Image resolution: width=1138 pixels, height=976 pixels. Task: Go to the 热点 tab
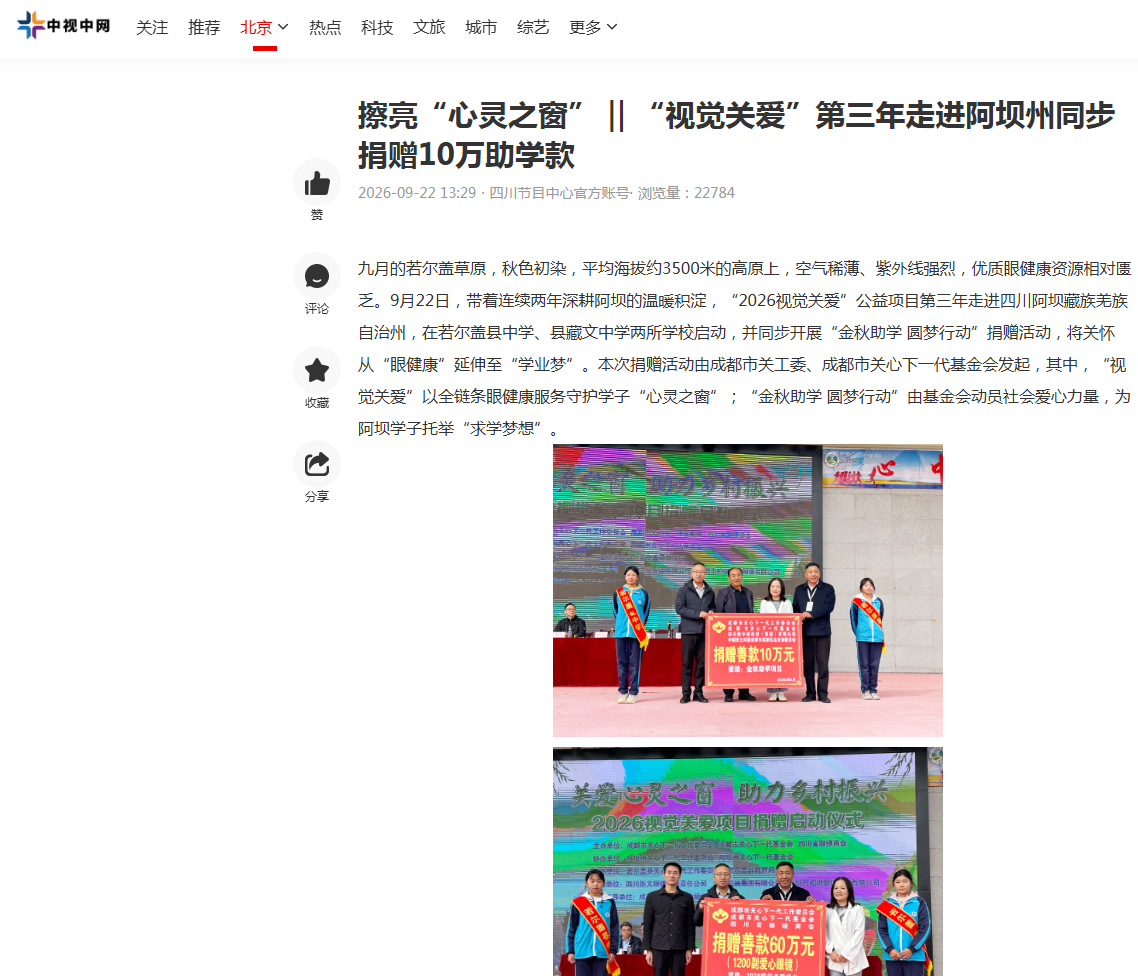click(324, 28)
